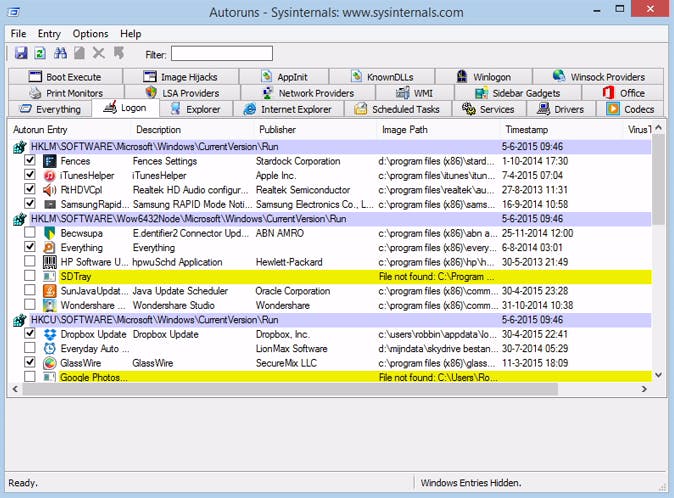Click the vertical scrollbar down arrow

click(x=658, y=374)
